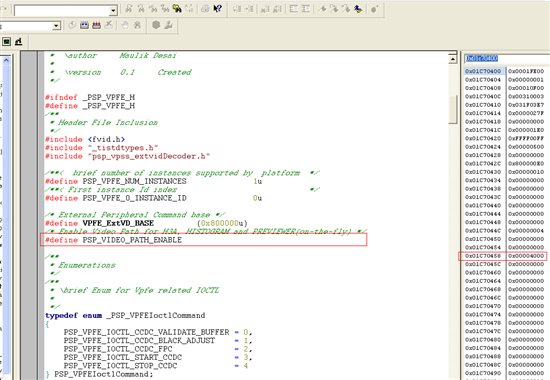Click memory value 0x00000500
The width and height of the screenshot is (550, 380).
click(x=526, y=147)
